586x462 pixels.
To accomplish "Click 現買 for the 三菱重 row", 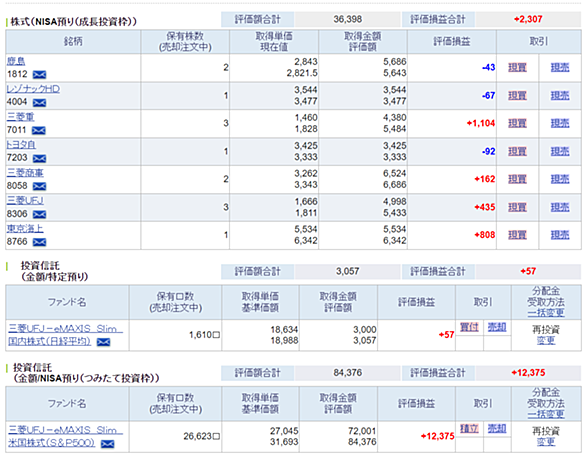I will tap(517, 123).
